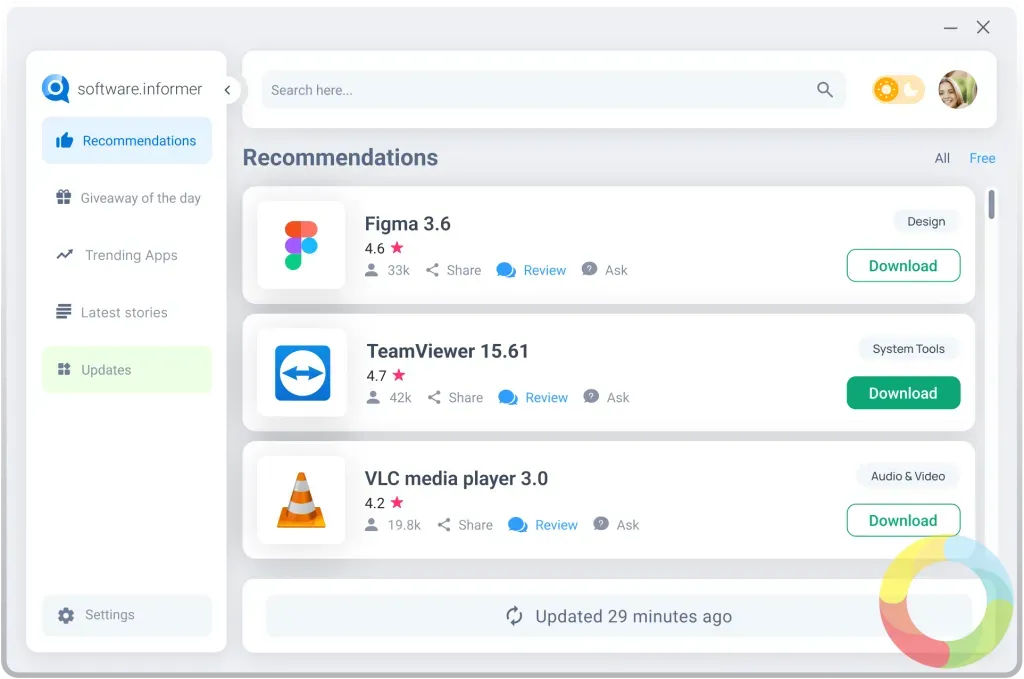
Task: Open Settings at sidebar bottom
Action: pos(127,615)
